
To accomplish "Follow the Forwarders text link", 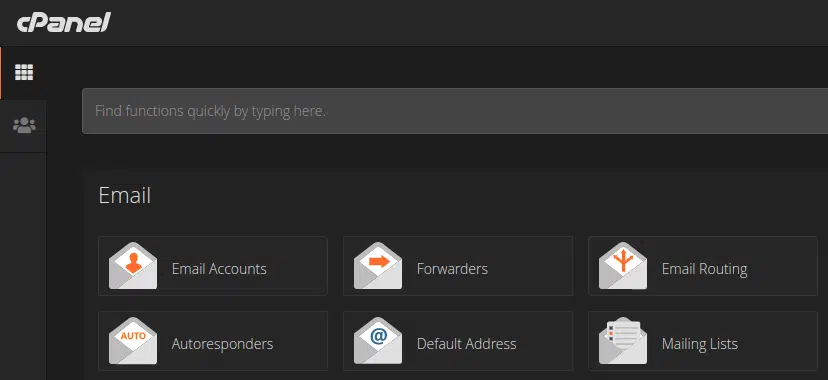I will click(452, 269).
